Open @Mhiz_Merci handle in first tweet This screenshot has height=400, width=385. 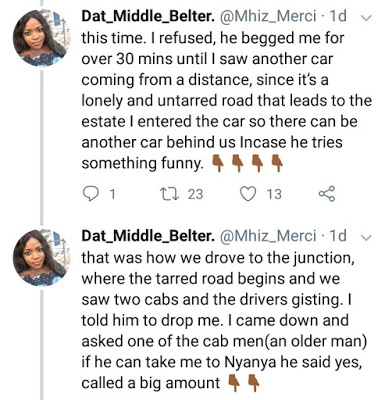click(268, 17)
